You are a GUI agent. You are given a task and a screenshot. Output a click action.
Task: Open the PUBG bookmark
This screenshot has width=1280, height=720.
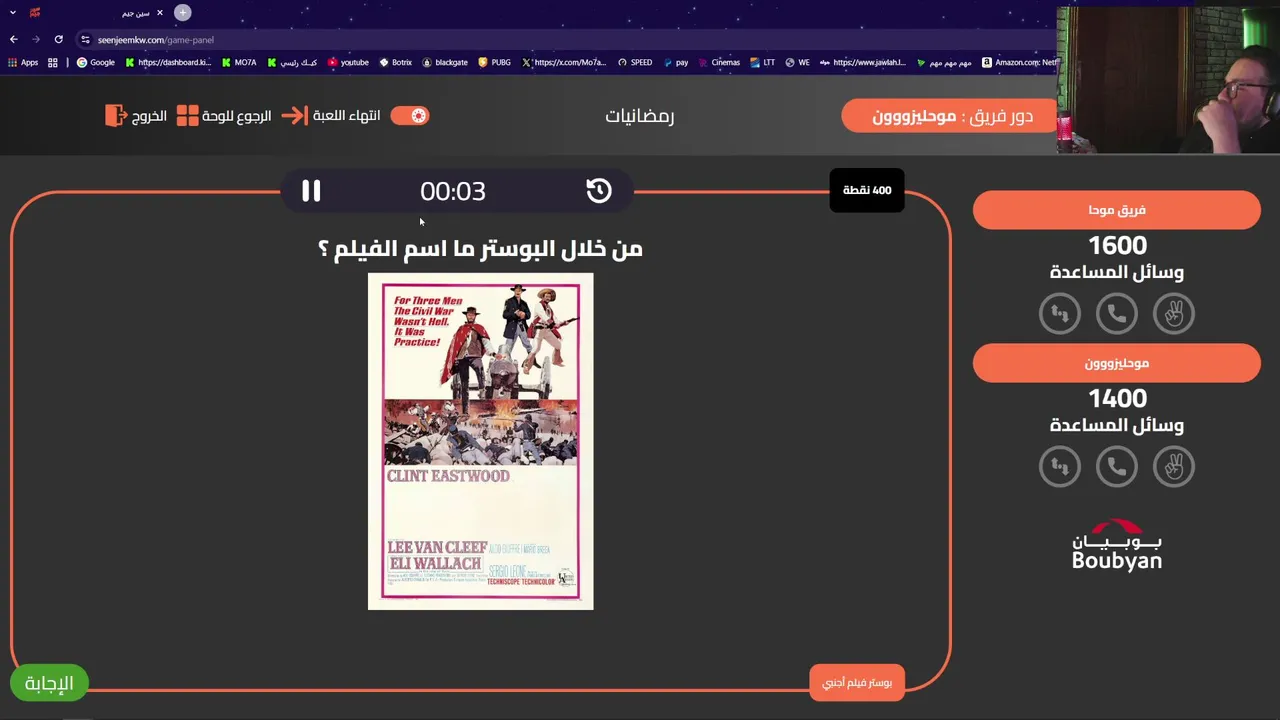click(x=494, y=62)
